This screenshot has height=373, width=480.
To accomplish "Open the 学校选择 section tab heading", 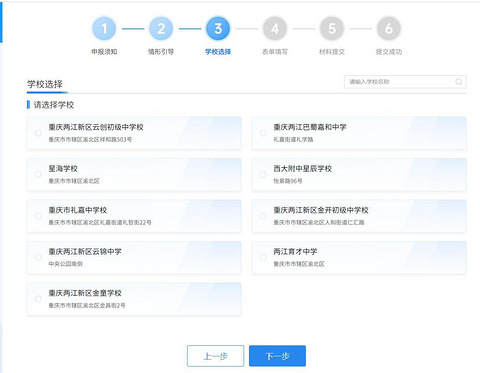I will tap(45, 84).
